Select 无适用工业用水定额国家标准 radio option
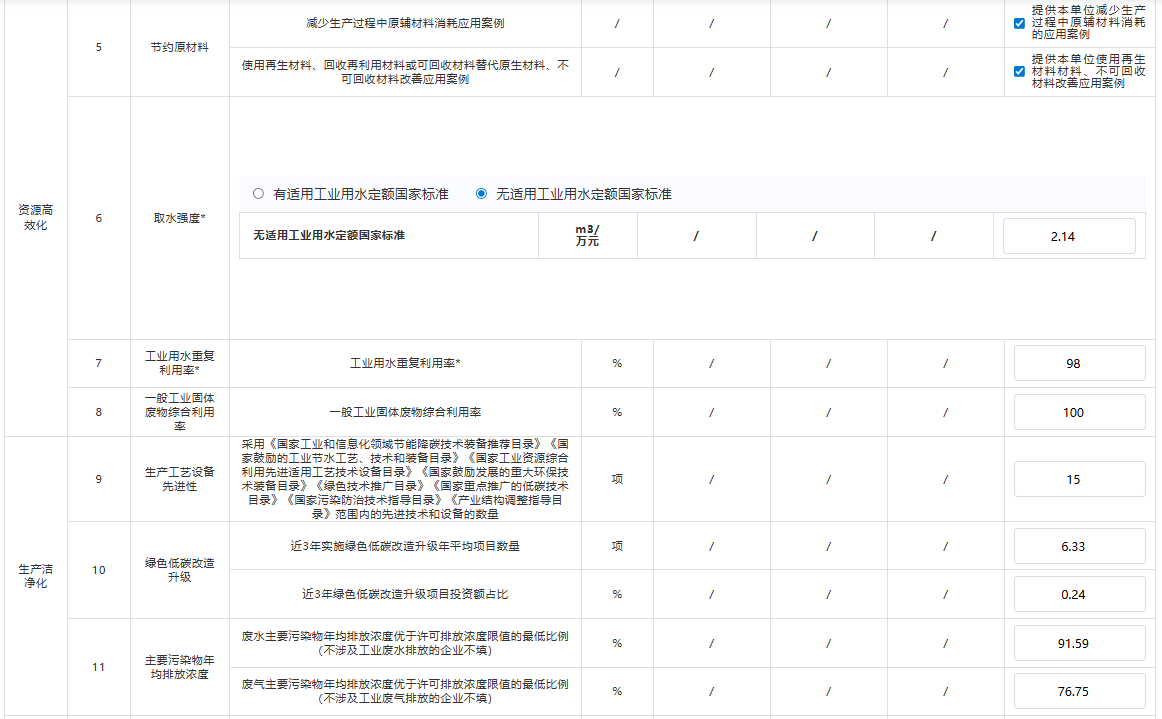This screenshot has height=719, width=1162. [481, 194]
